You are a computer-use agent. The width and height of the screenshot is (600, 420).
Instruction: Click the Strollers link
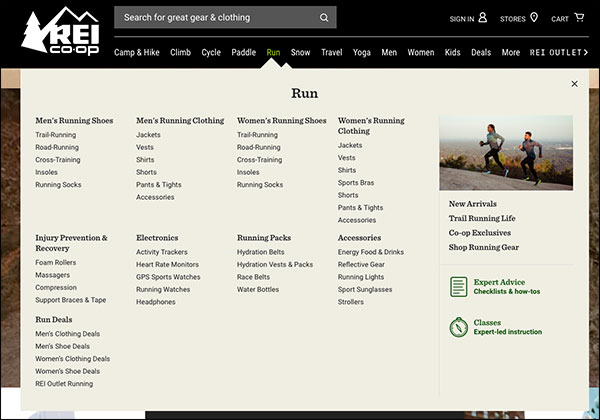coord(351,302)
